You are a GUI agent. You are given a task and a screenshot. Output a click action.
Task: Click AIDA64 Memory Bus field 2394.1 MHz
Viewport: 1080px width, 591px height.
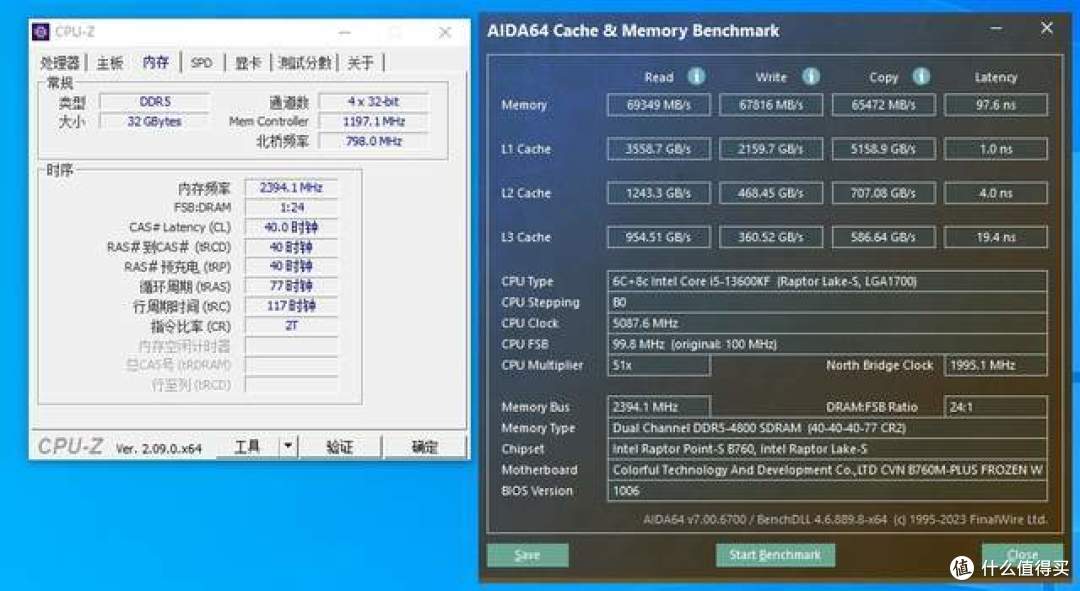(658, 406)
